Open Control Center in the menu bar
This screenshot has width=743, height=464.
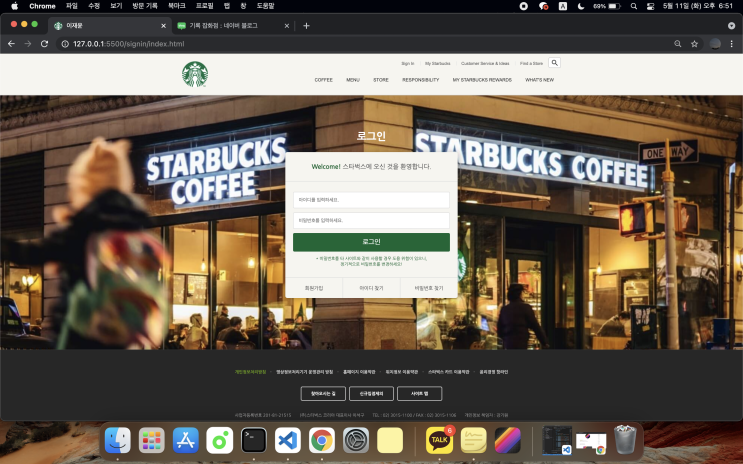(651, 6)
